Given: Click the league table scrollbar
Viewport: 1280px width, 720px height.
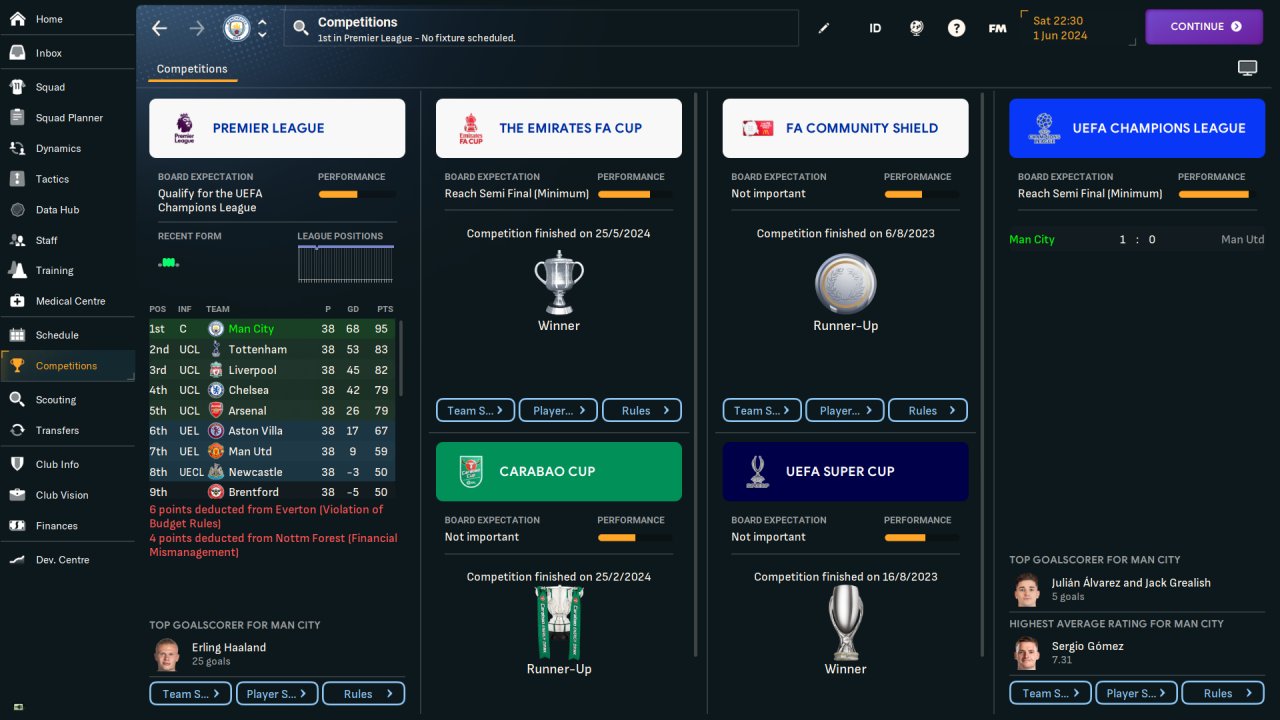Looking at the screenshot, I should [x=402, y=358].
